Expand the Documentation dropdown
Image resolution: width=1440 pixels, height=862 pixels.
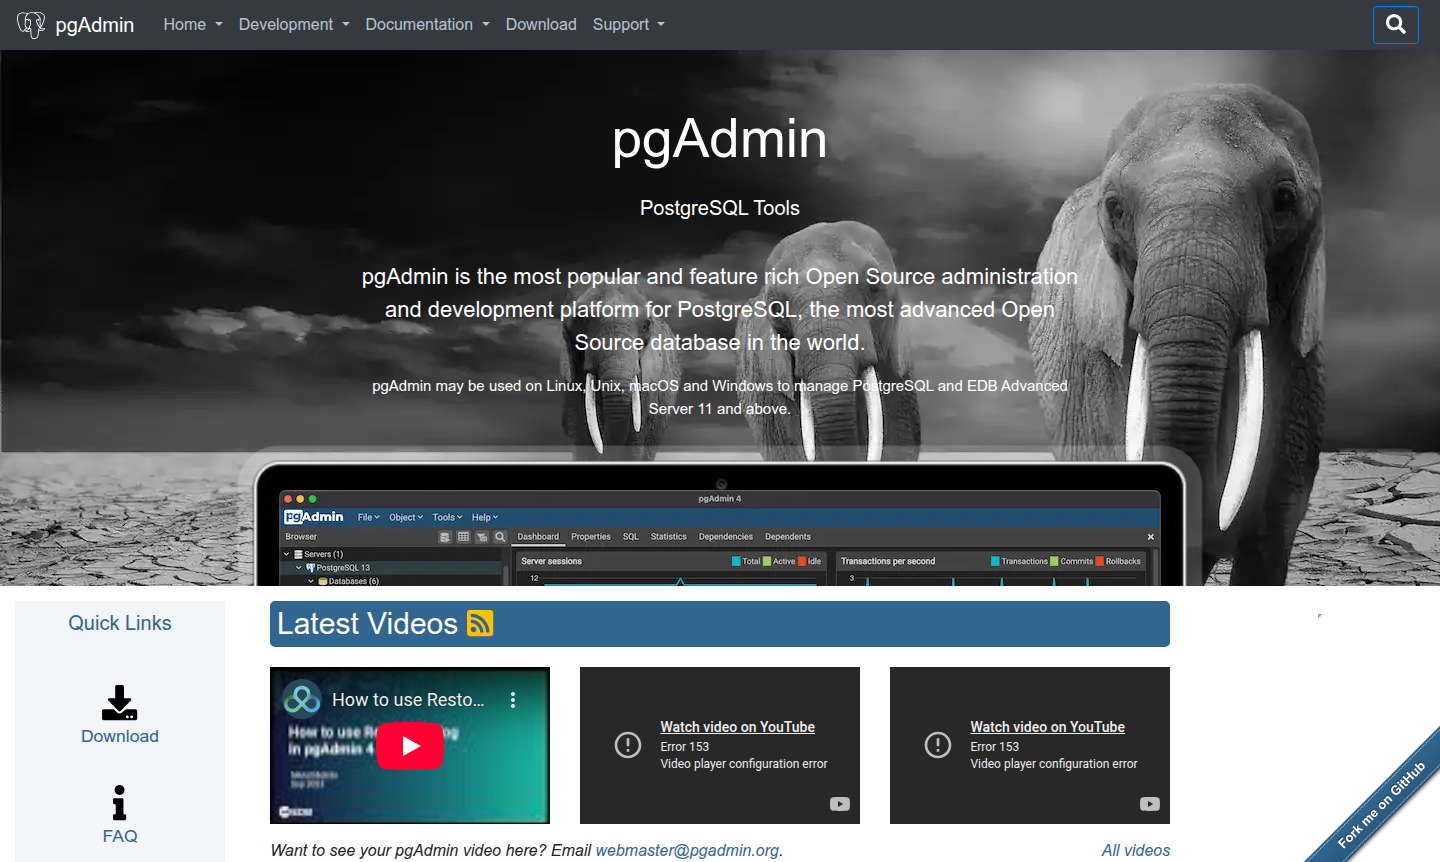point(427,25)
